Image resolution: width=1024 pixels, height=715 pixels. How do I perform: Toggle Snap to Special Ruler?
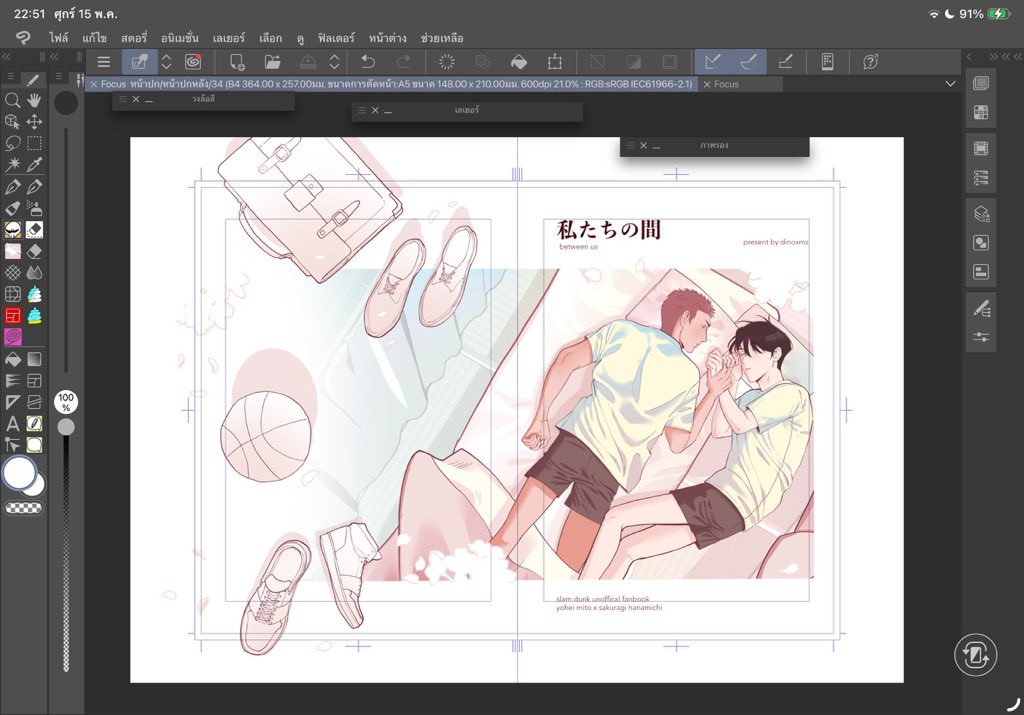pyautogui.click(x=749, y=62)
